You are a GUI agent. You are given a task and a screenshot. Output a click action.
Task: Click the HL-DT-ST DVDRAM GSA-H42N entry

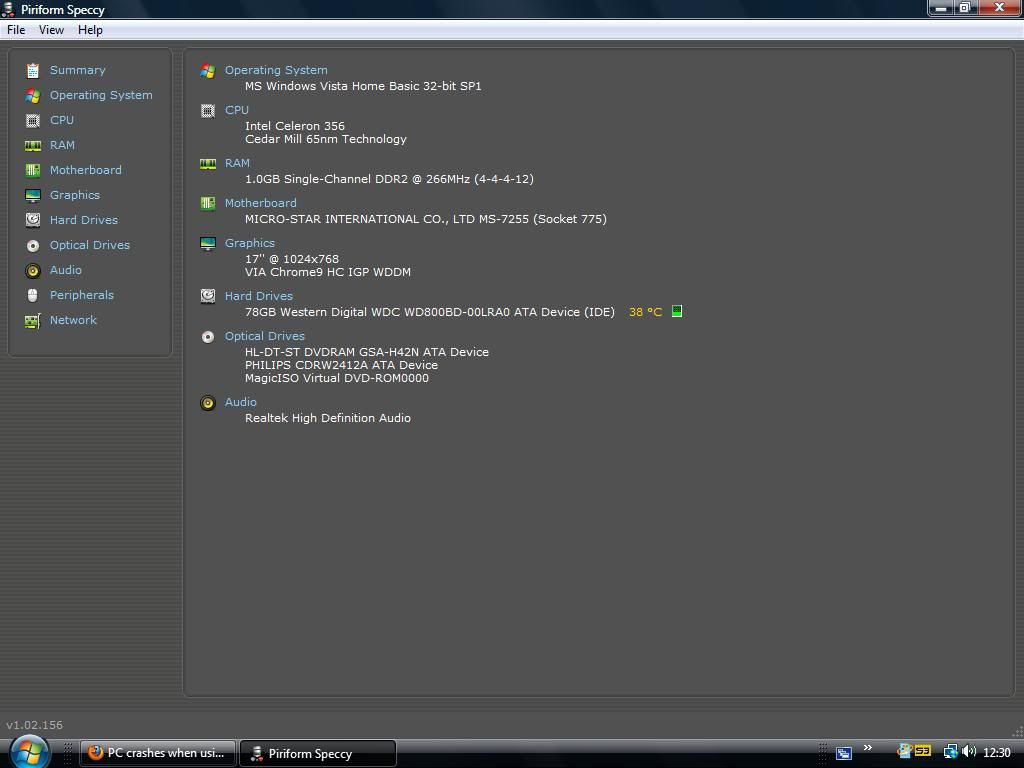click(367, 352)
